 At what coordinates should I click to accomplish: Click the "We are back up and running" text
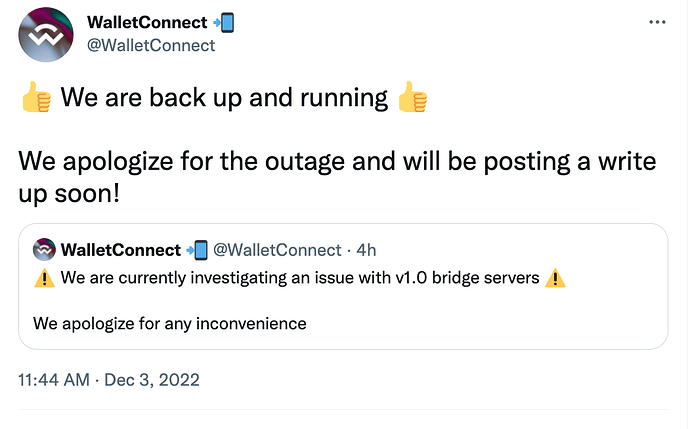pyautogui.click(x=224, y=98)
